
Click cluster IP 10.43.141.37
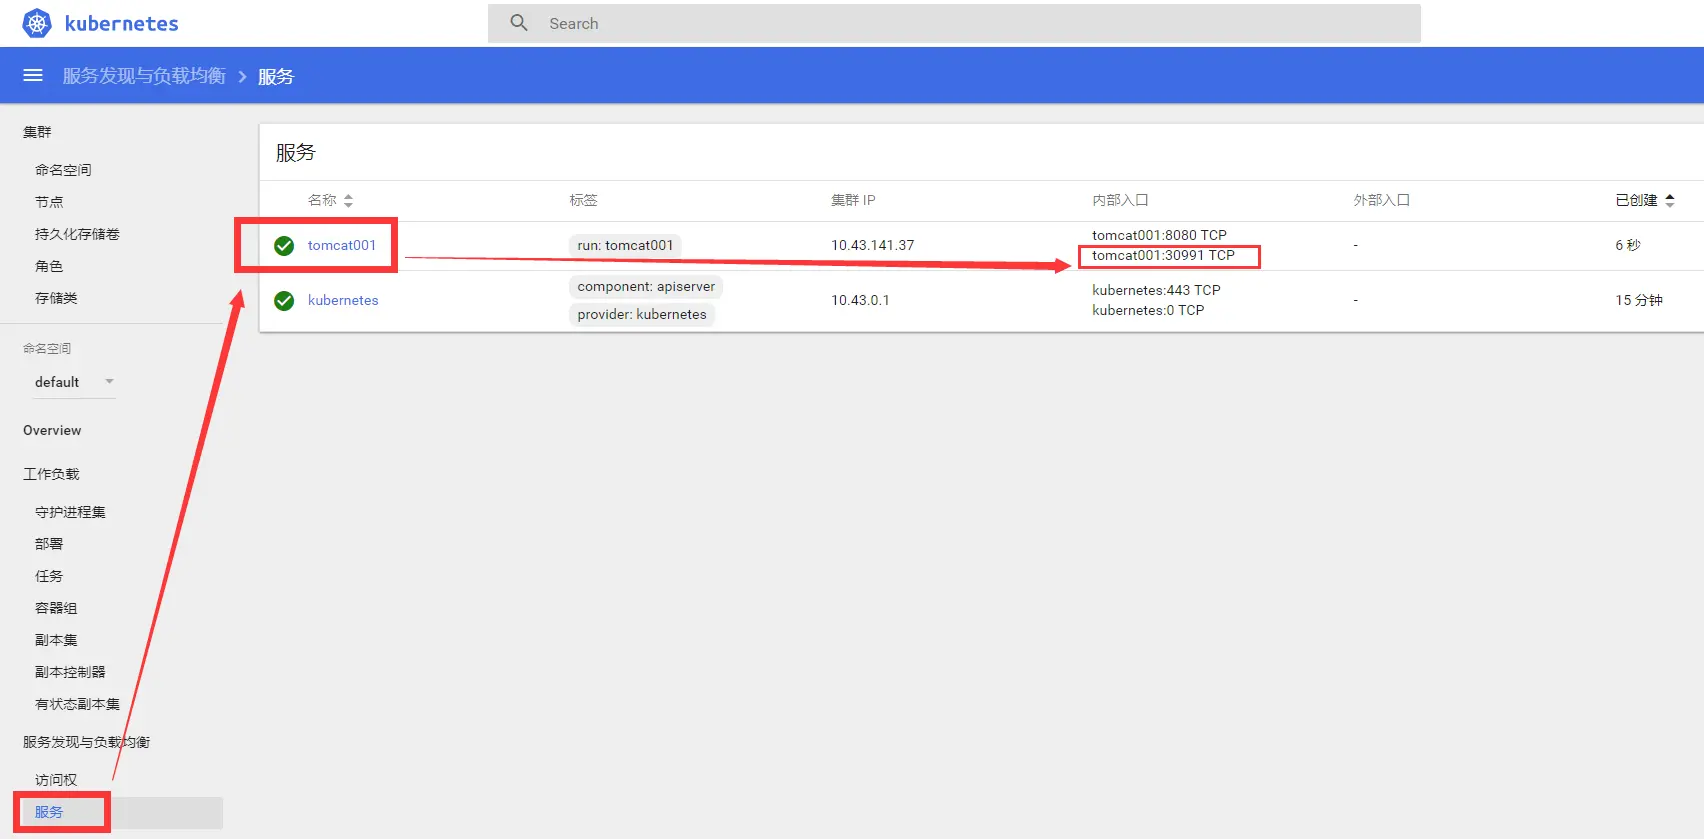click(x=873, y=245)
